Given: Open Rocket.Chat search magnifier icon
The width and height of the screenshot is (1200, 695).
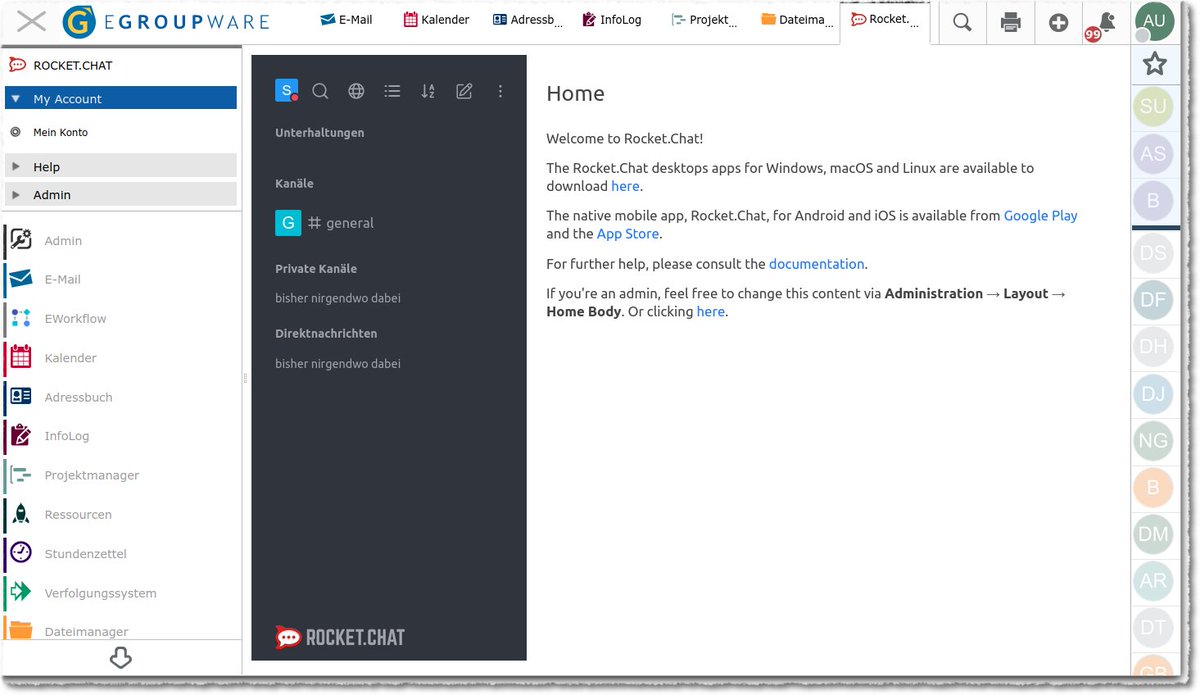Looking at the screenshot, I should [320, 91].
